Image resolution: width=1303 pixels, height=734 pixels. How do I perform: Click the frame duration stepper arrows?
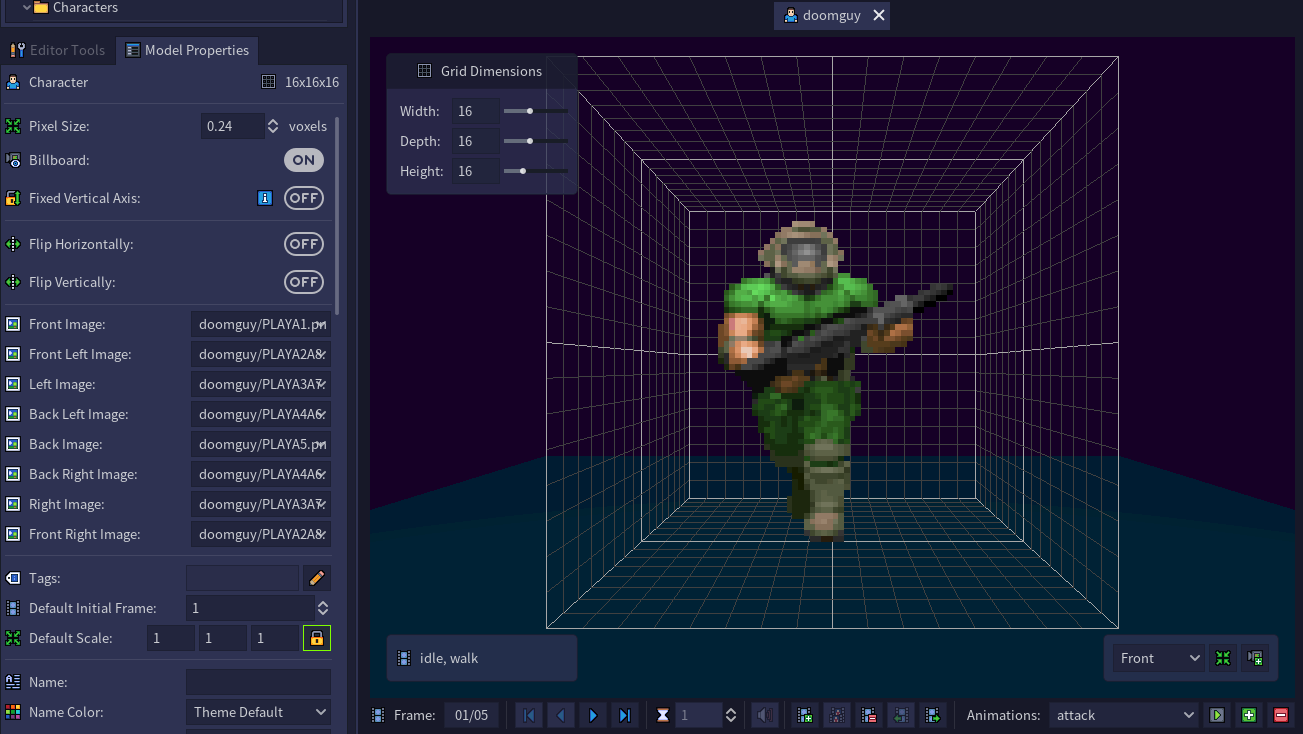tap(731, 715)
